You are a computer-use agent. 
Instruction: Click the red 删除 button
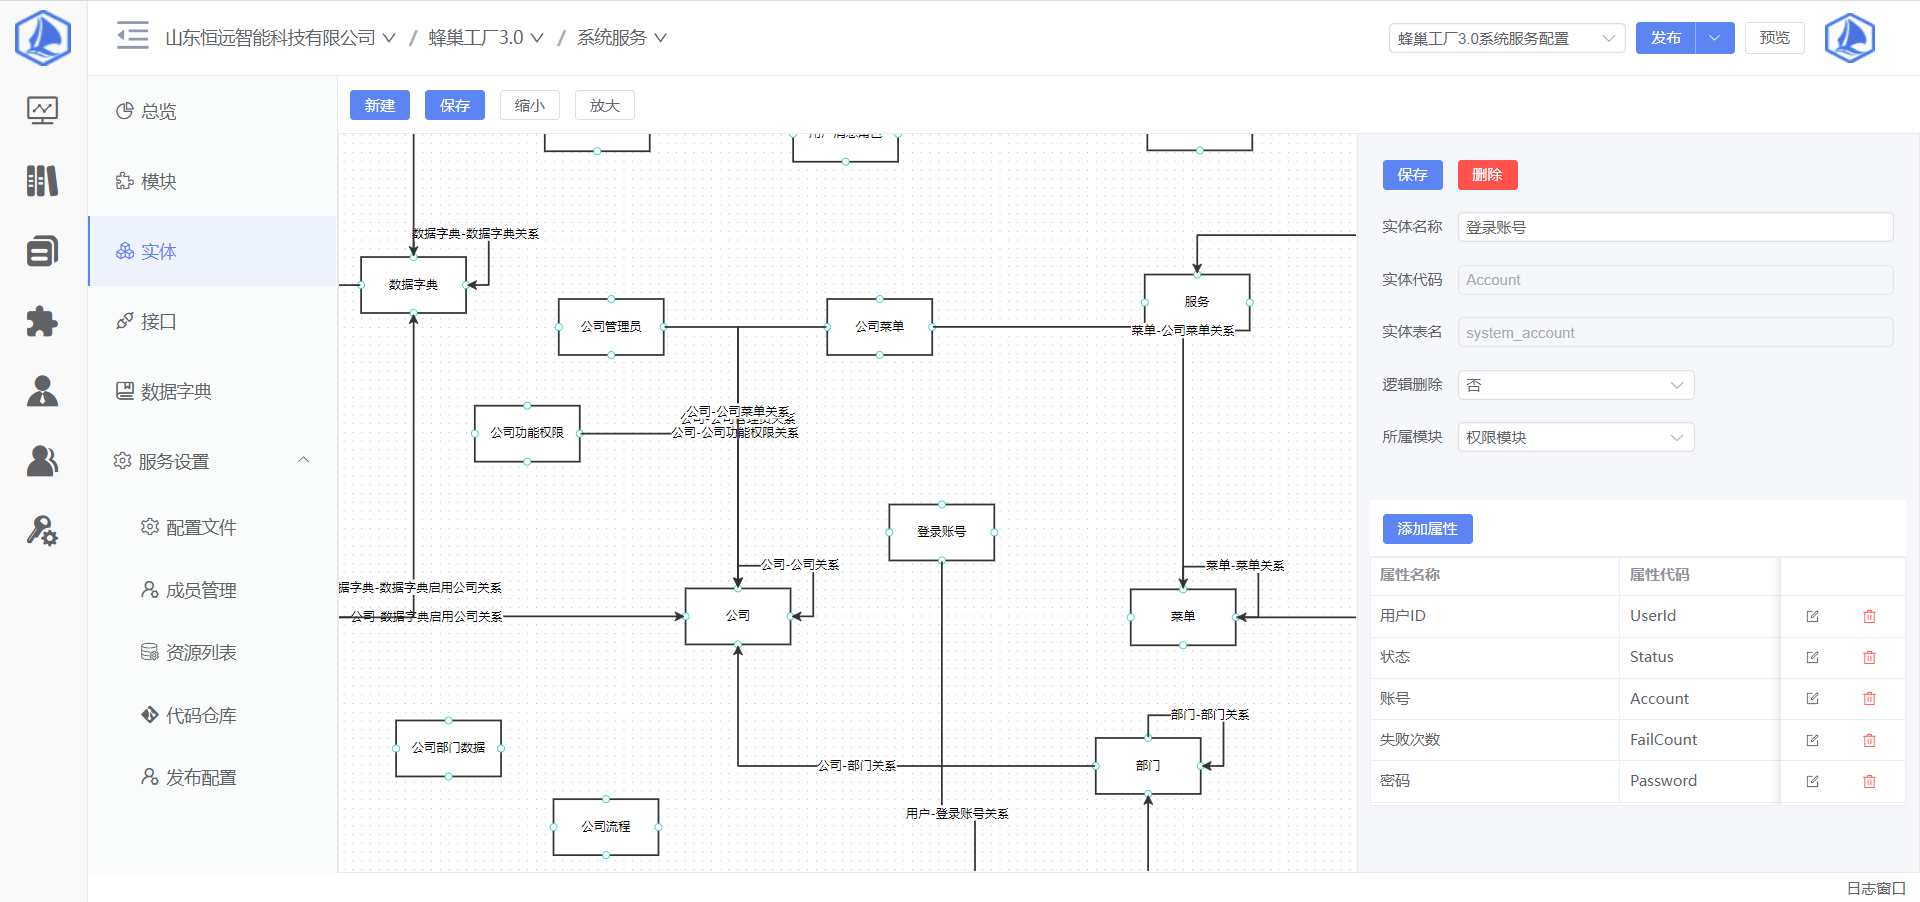click(1488, 175)
